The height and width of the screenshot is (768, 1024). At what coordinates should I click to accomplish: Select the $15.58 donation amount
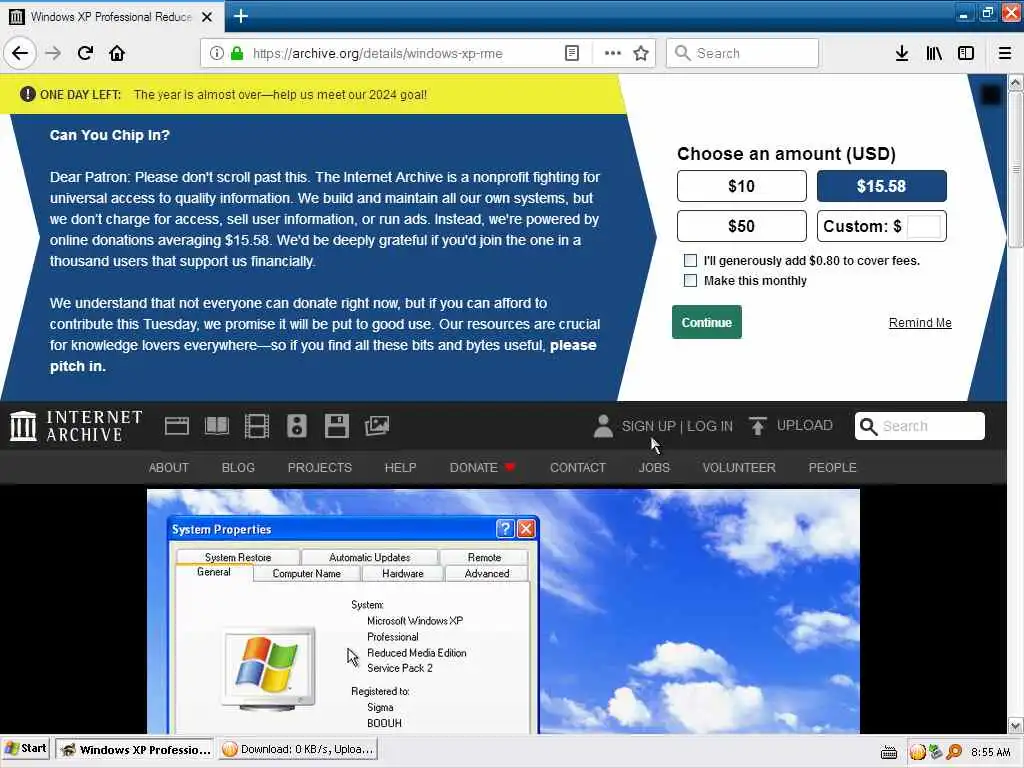(x=881, y=186)
